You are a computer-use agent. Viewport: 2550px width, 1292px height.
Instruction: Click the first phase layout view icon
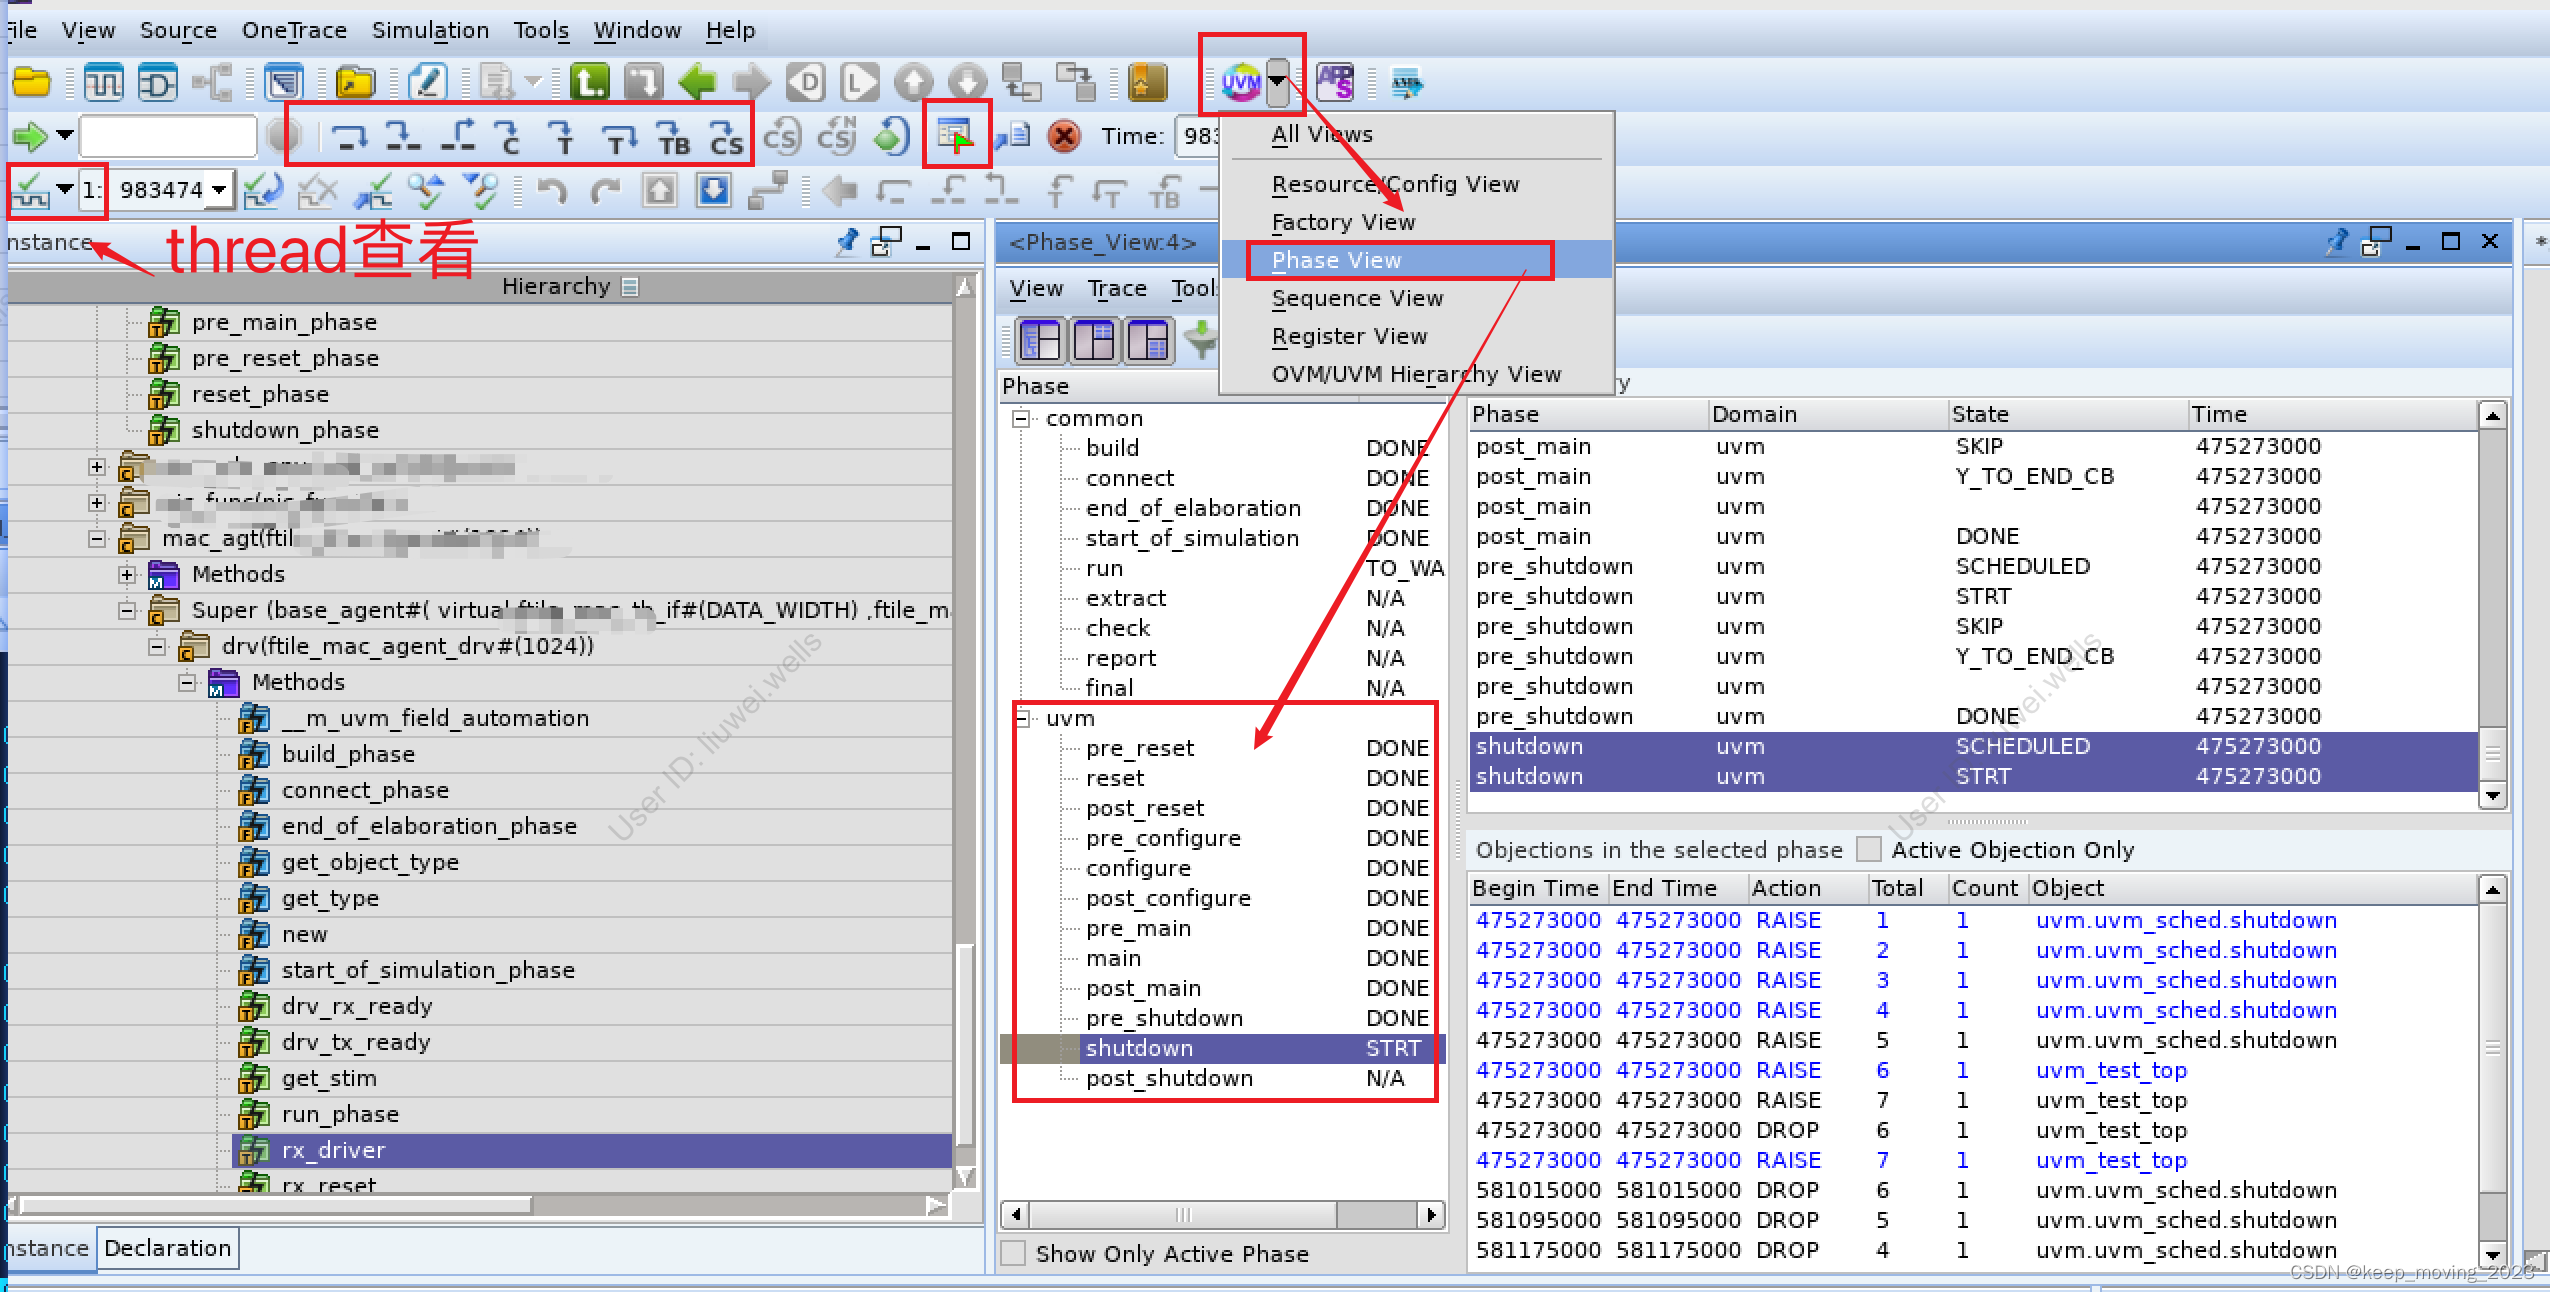1040,342
